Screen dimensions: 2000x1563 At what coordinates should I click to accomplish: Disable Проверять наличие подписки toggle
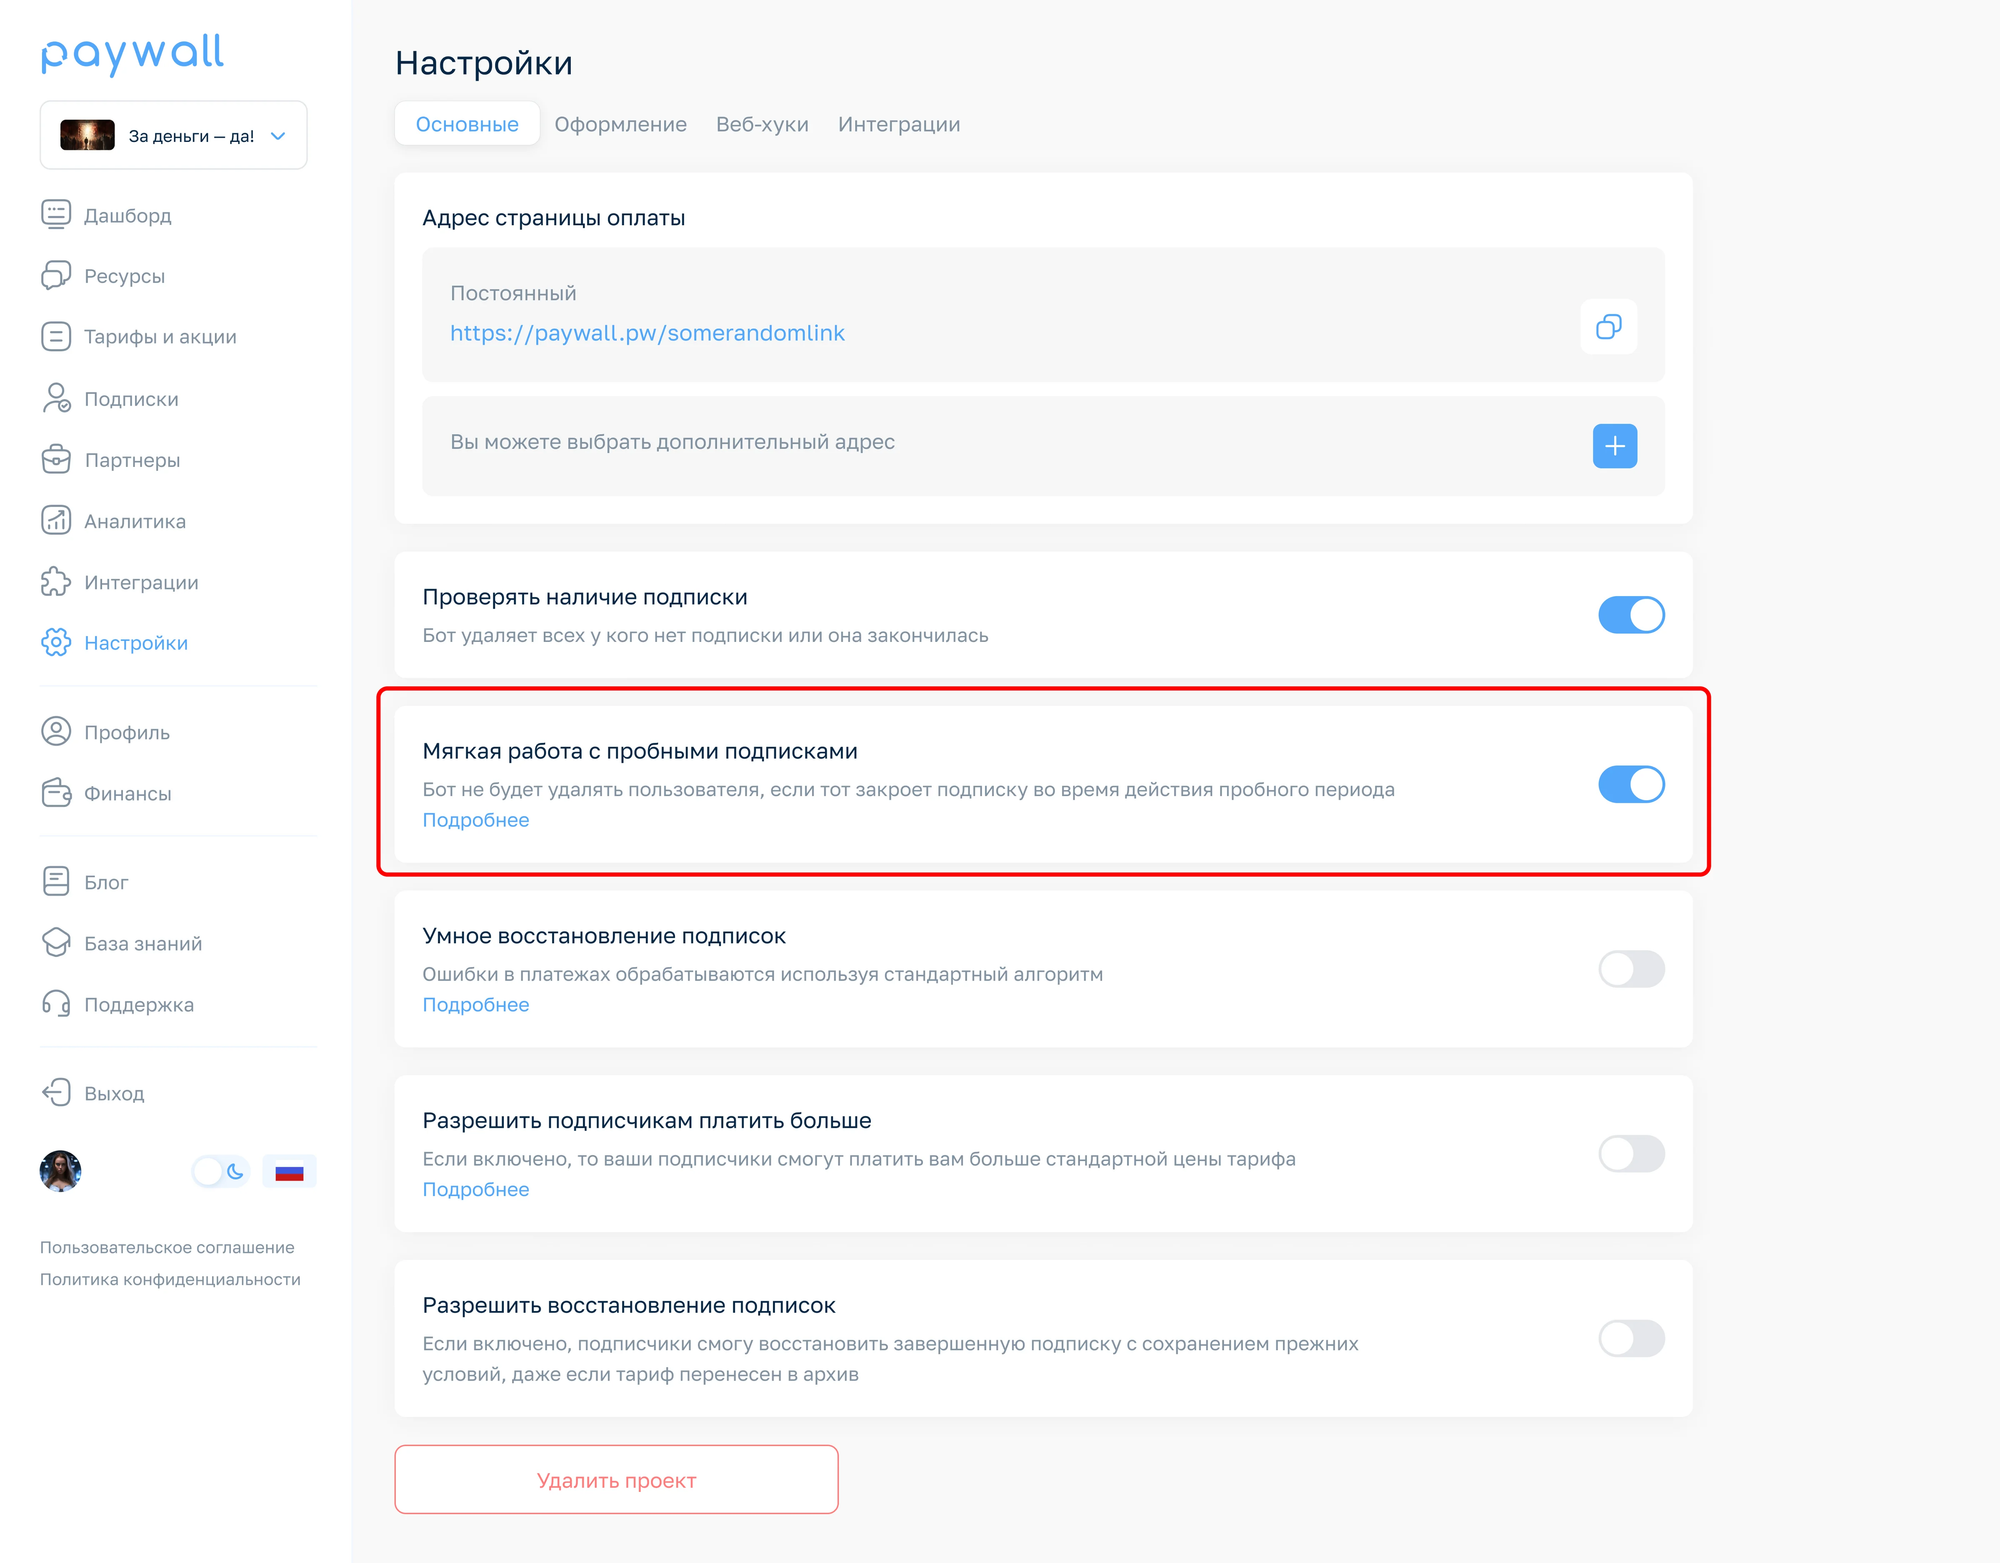pyautogui.click(x=1631, y=615)
